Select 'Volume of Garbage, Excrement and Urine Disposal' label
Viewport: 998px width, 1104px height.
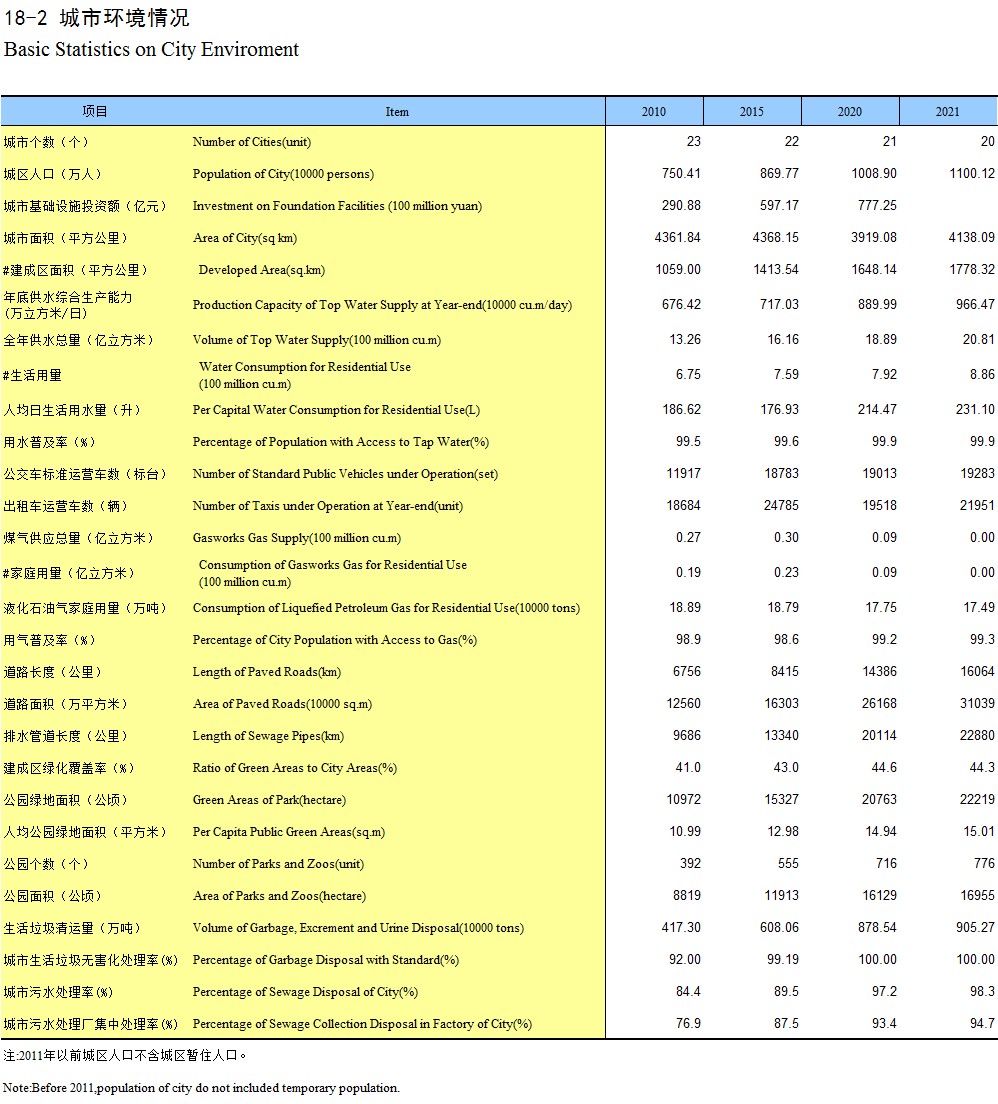point(358,929)
